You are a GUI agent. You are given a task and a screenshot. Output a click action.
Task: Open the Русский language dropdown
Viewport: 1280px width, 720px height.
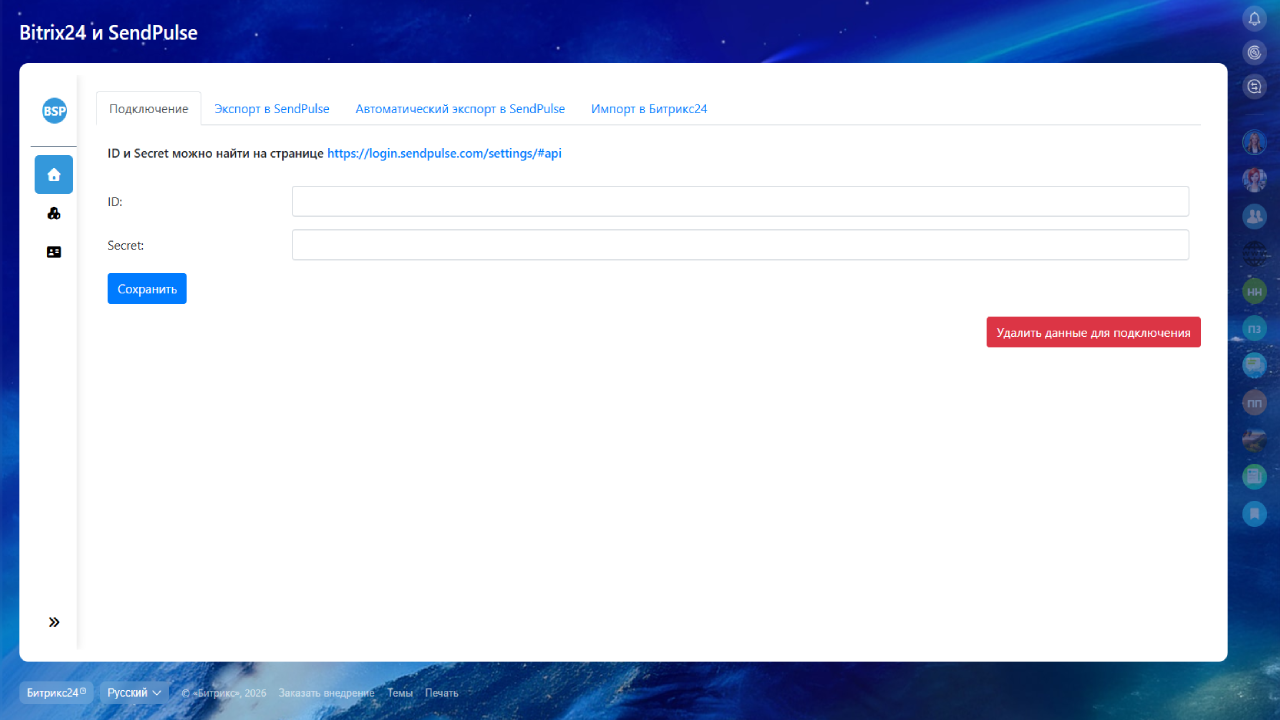click(134, 693)
